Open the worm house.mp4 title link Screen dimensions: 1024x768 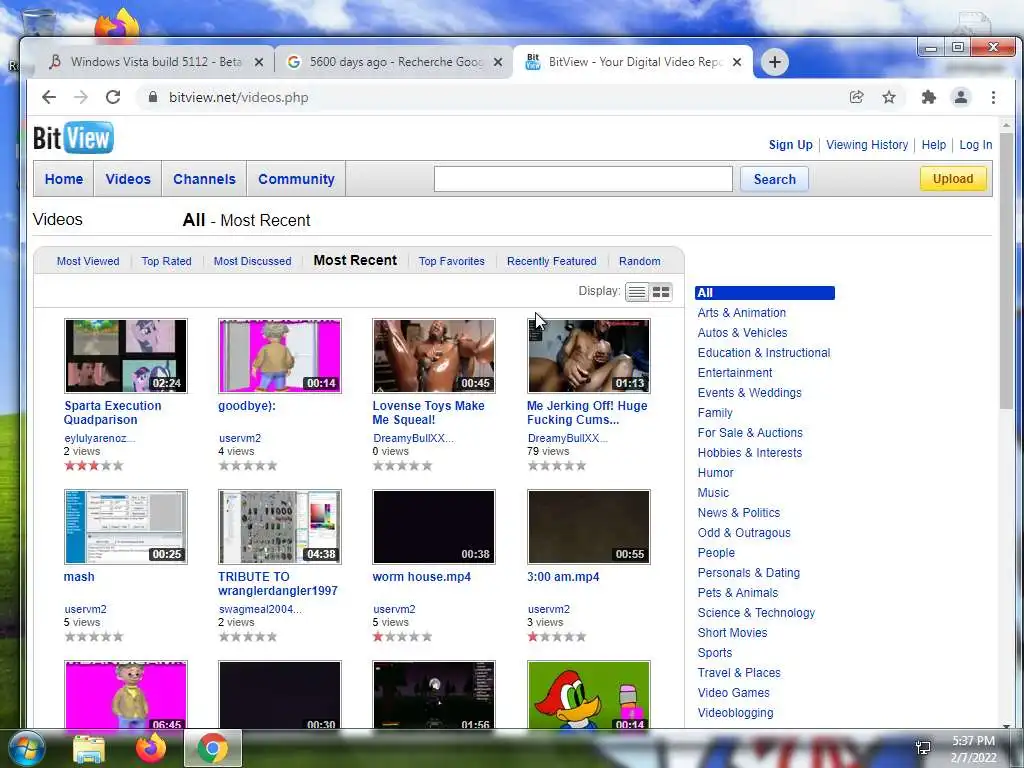pyautogui.click(x=421, y=577)
